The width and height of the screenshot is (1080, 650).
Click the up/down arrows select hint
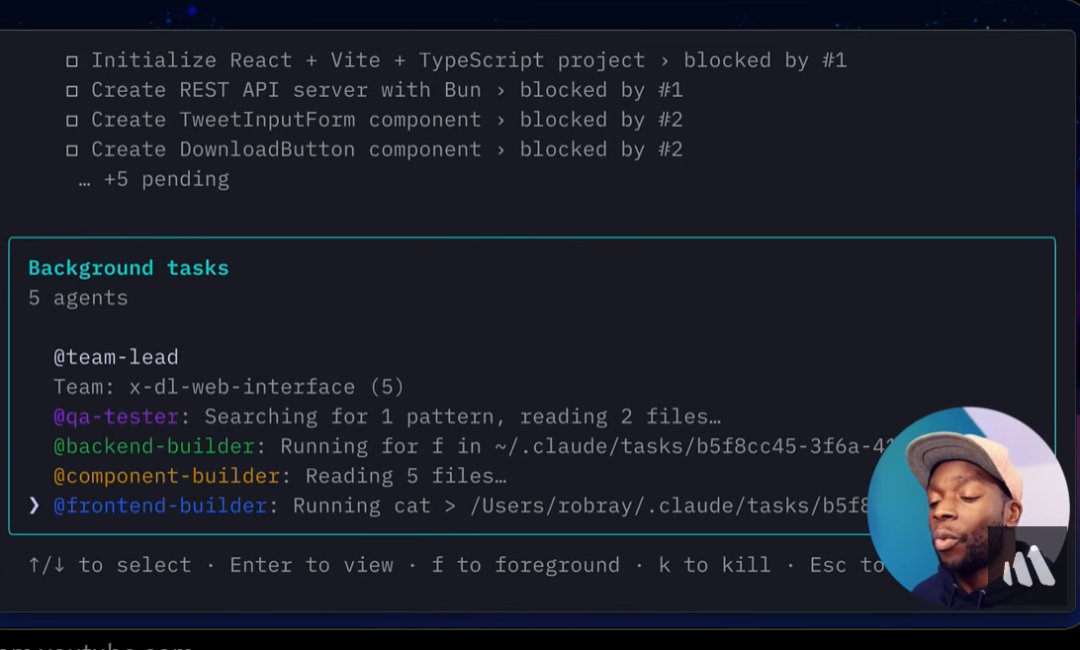109,565
